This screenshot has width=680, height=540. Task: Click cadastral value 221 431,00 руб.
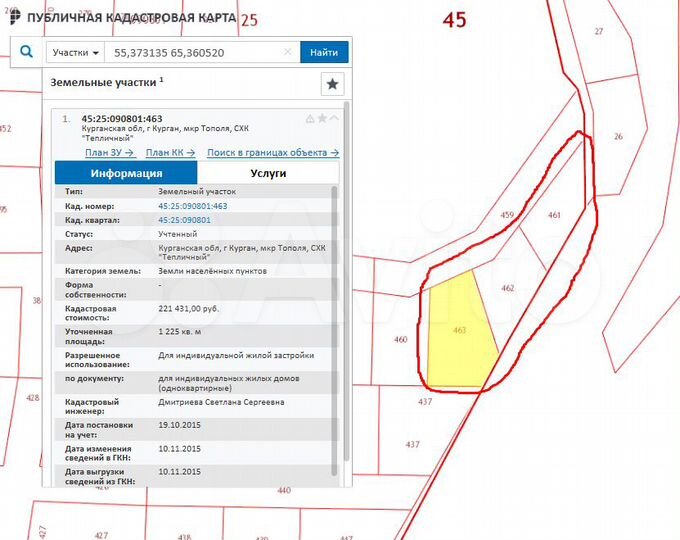point(189,309)
